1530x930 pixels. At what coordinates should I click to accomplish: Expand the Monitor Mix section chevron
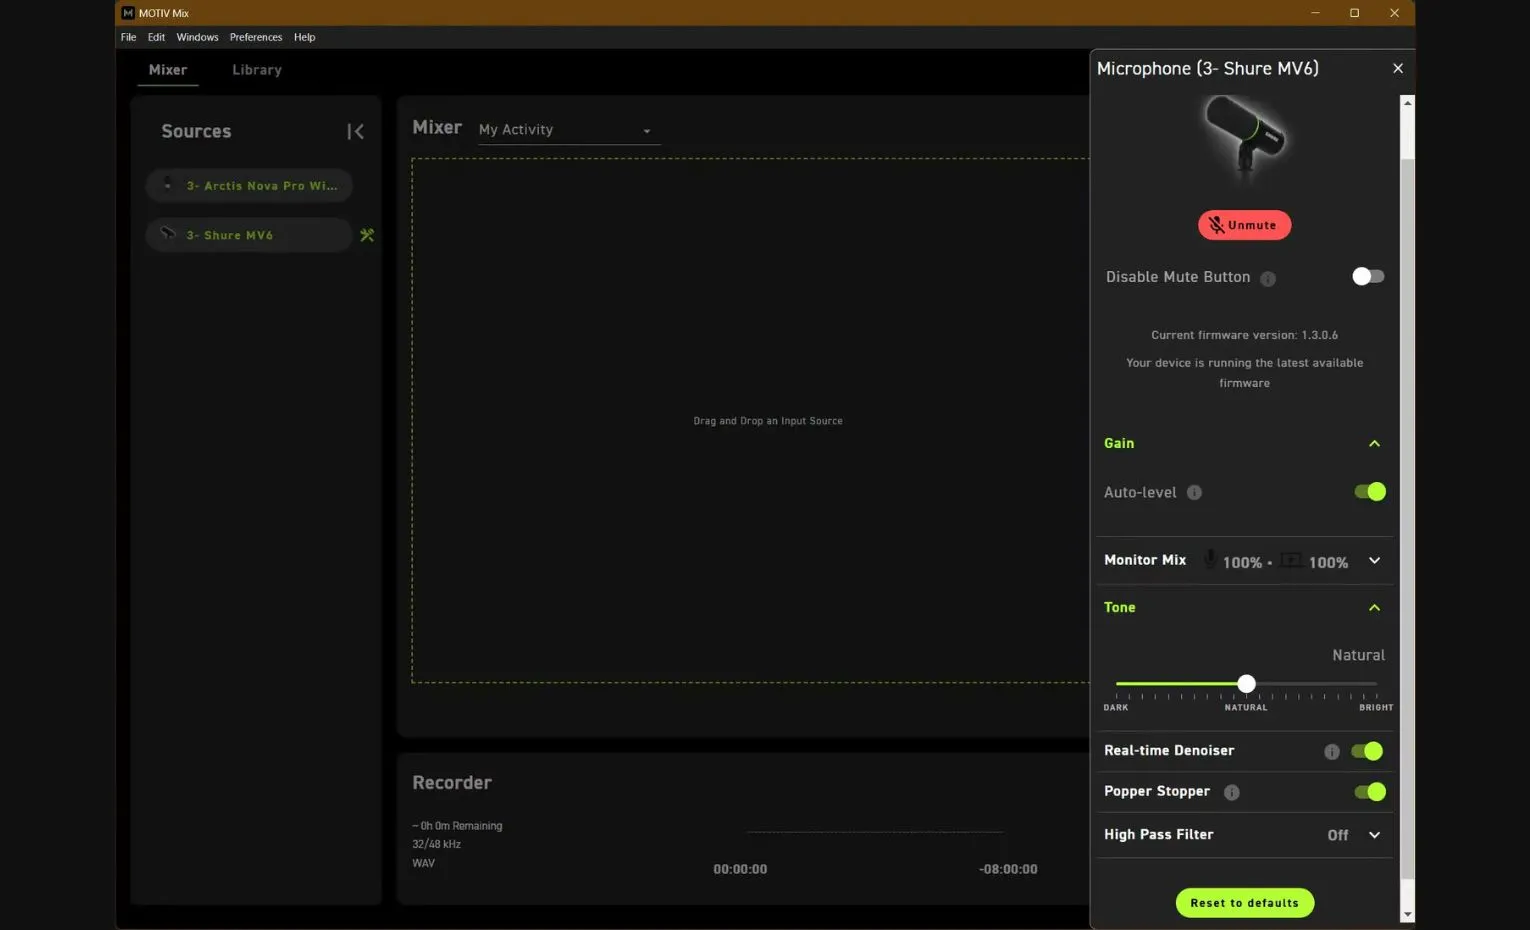click(1374, 561)
